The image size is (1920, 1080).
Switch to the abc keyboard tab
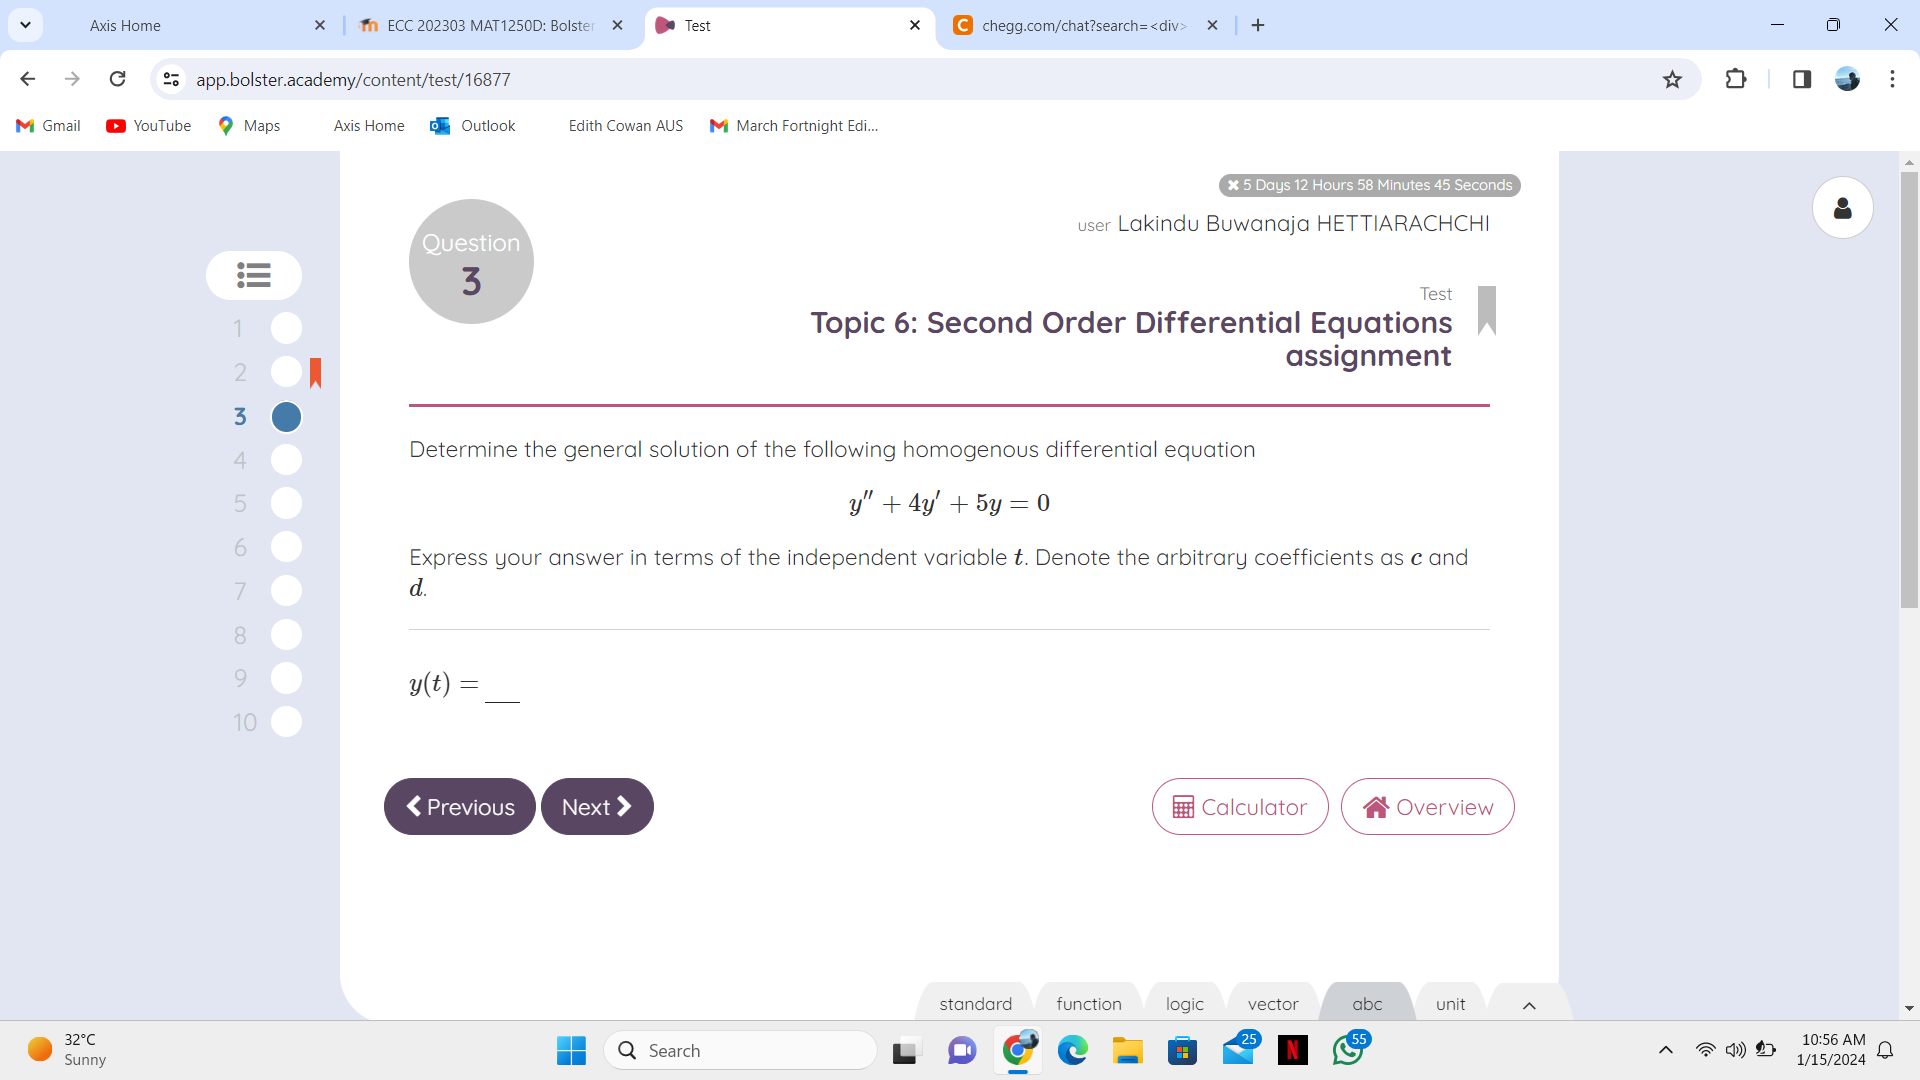pos(1366,1004)
